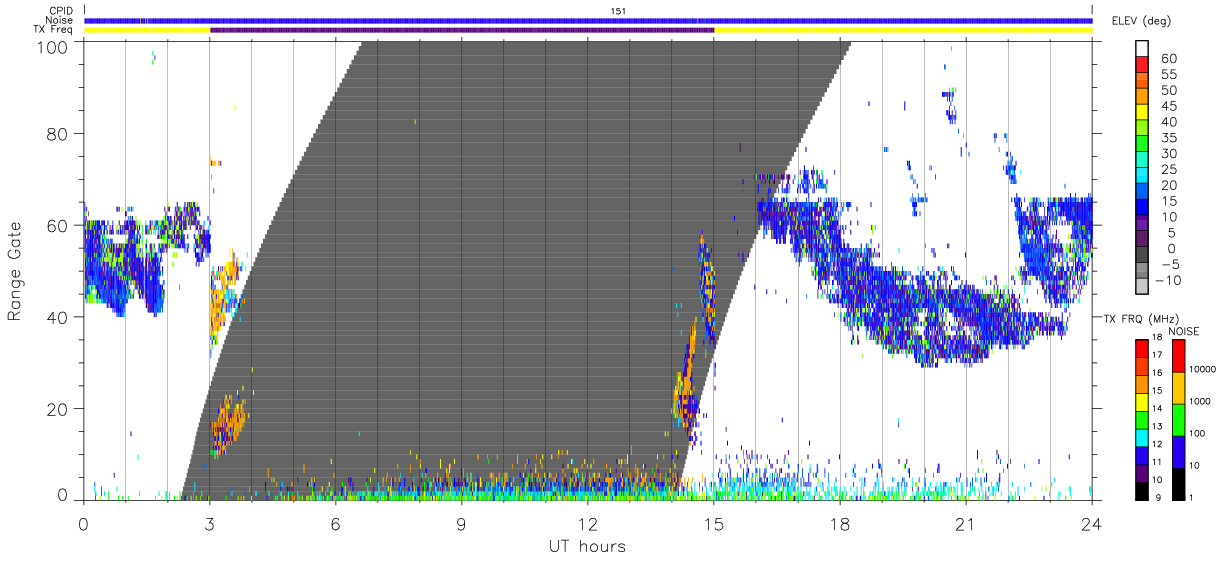The width and height of the screenshot is (1228, 567).
Task: Click the purple segment of the TX Freq bar
Action: (x=462, y=30)
